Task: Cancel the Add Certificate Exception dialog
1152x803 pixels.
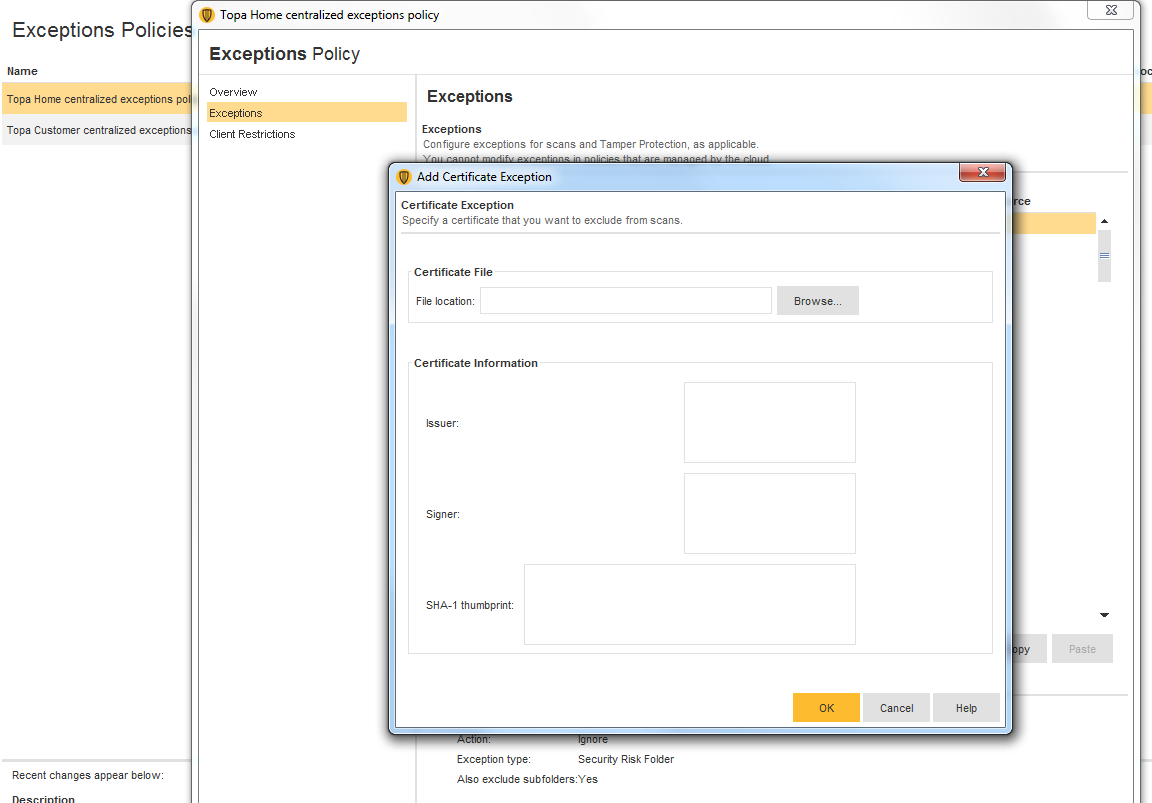Action: pyautogui.click(x=896, y=707)
